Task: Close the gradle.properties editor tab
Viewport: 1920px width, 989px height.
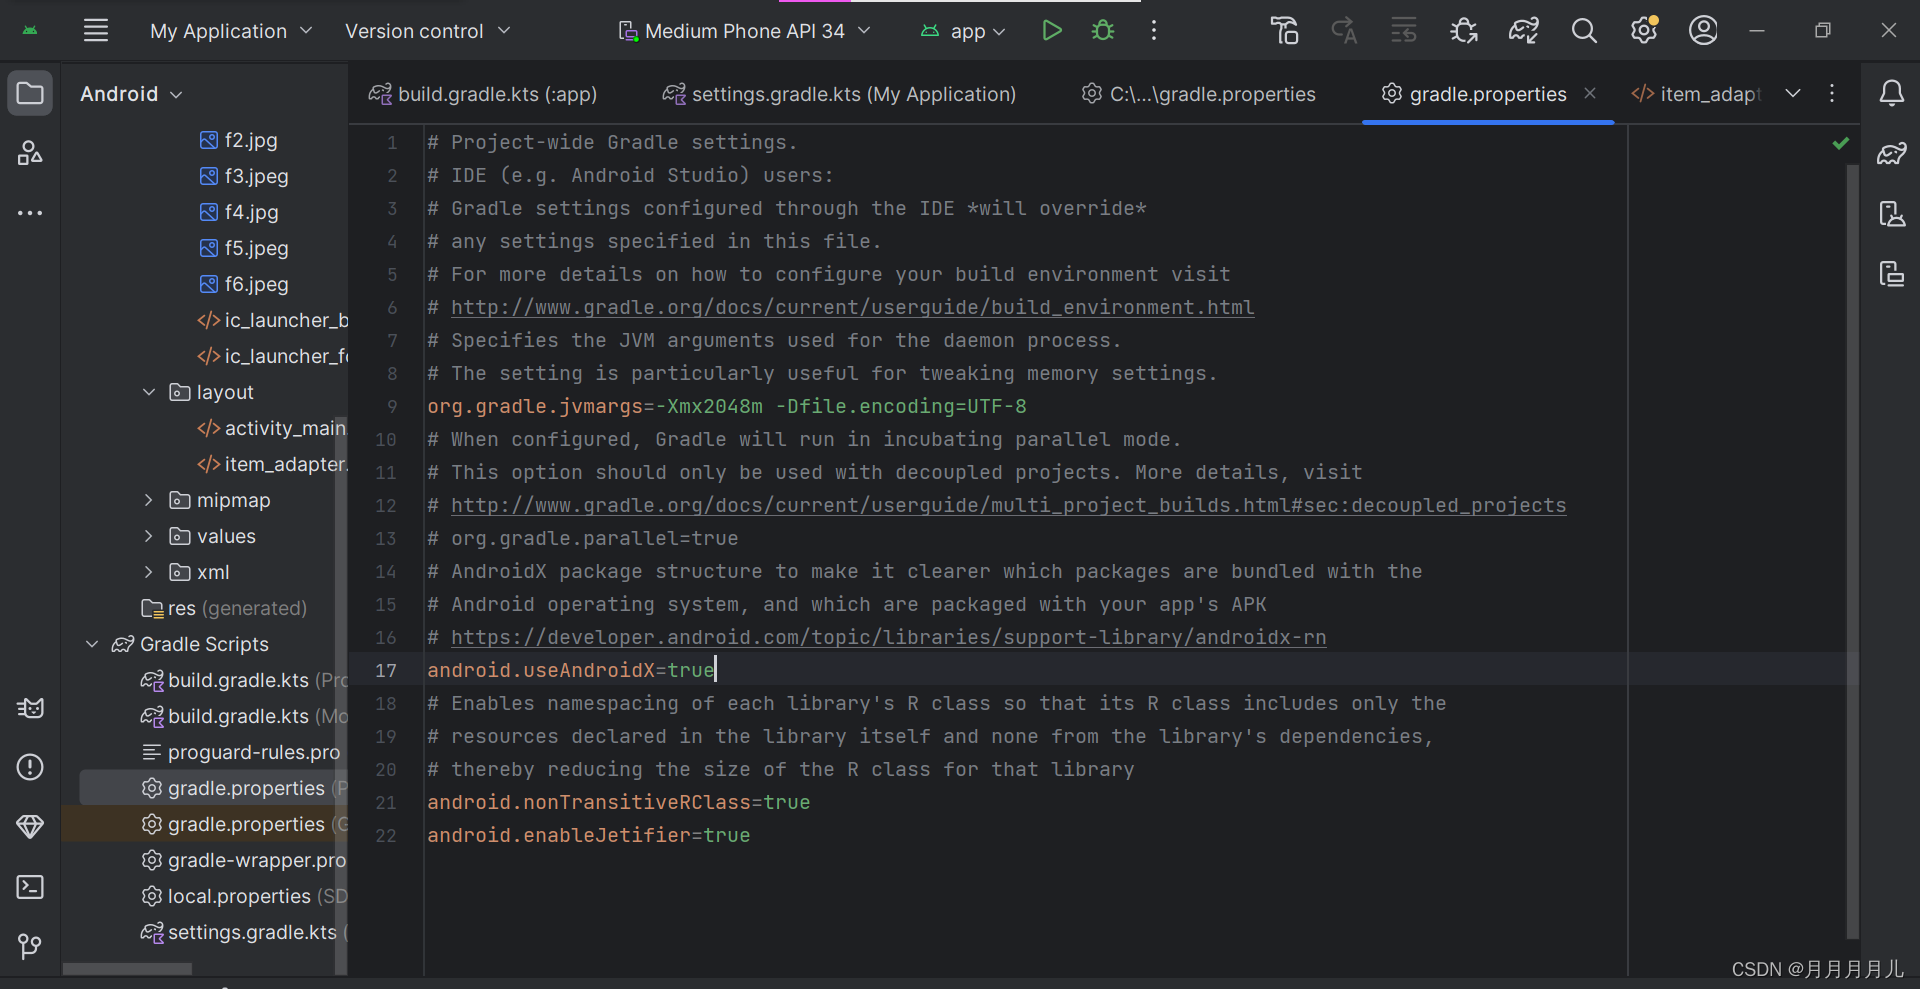Action: coord(1590,93)
